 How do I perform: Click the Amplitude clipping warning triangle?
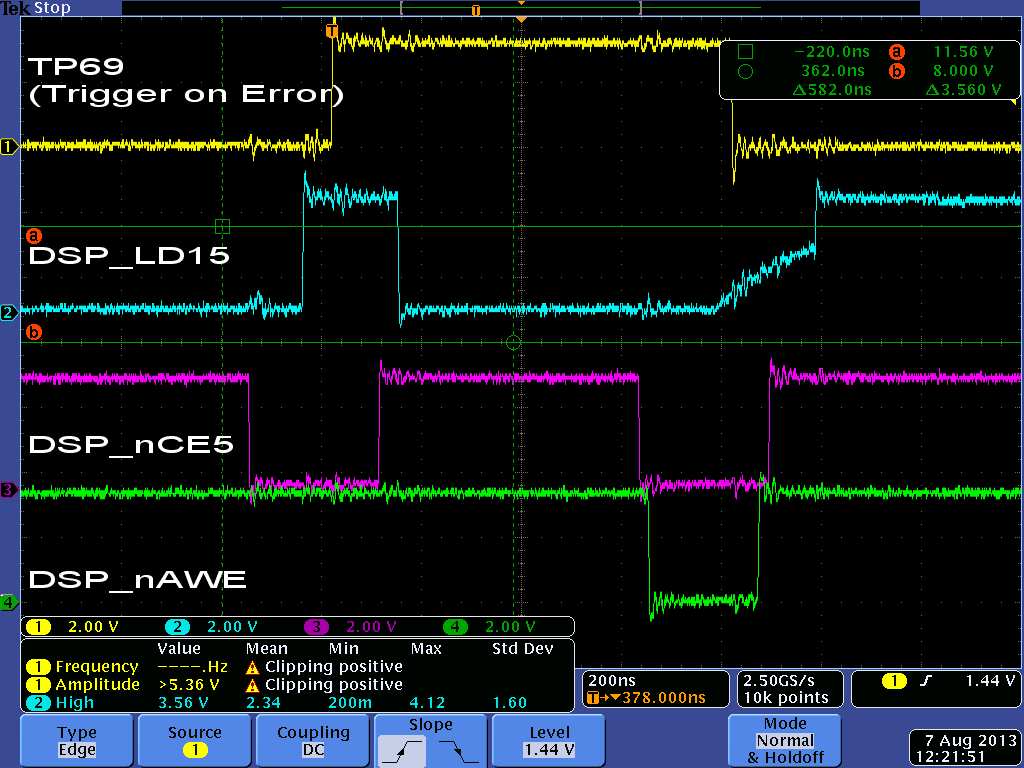point(253,686)
